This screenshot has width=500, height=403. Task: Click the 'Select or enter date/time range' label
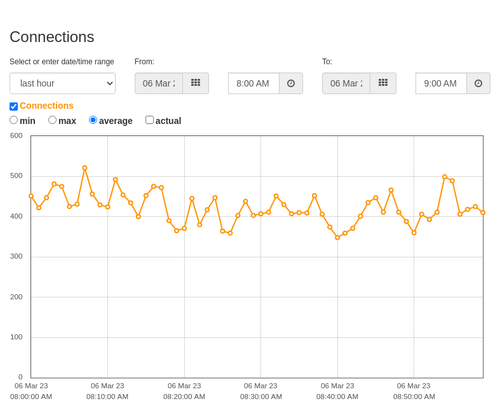click(x=62, y=62)
